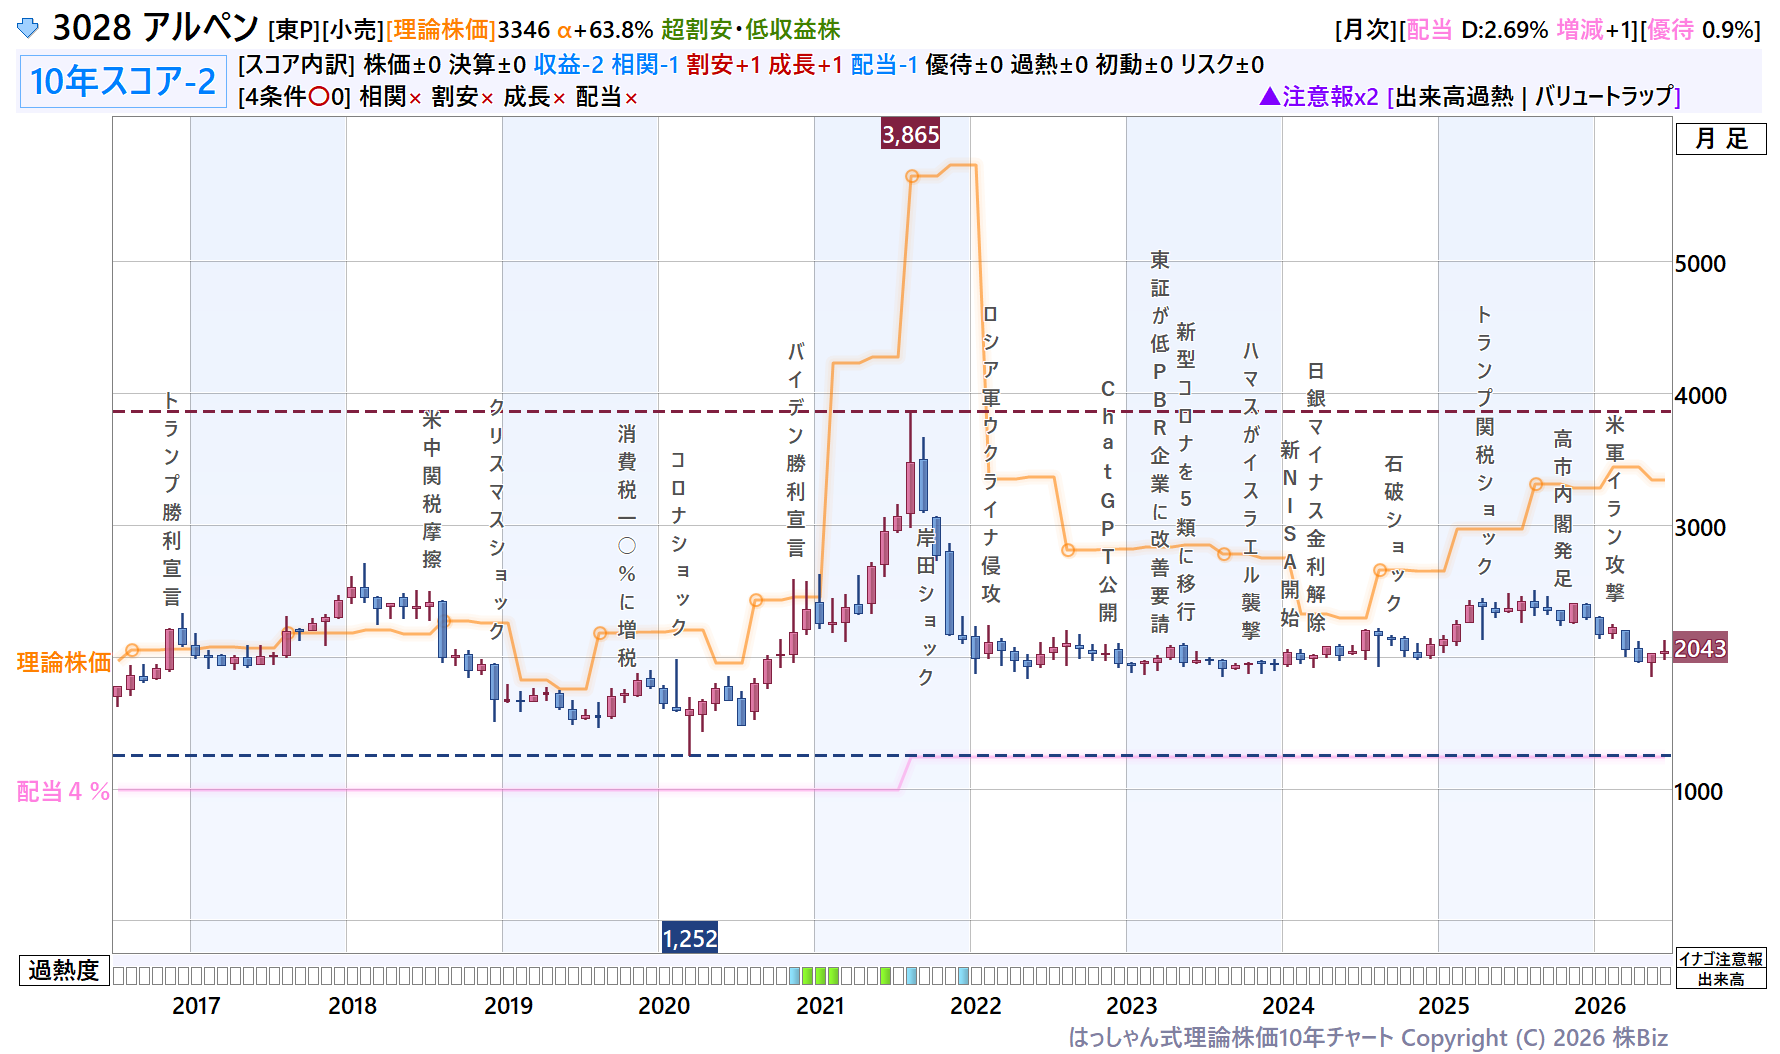Click the blue down-arrow icon beside 3028
Viewport: 1780px width, 1054px height.
click(28, 28)
